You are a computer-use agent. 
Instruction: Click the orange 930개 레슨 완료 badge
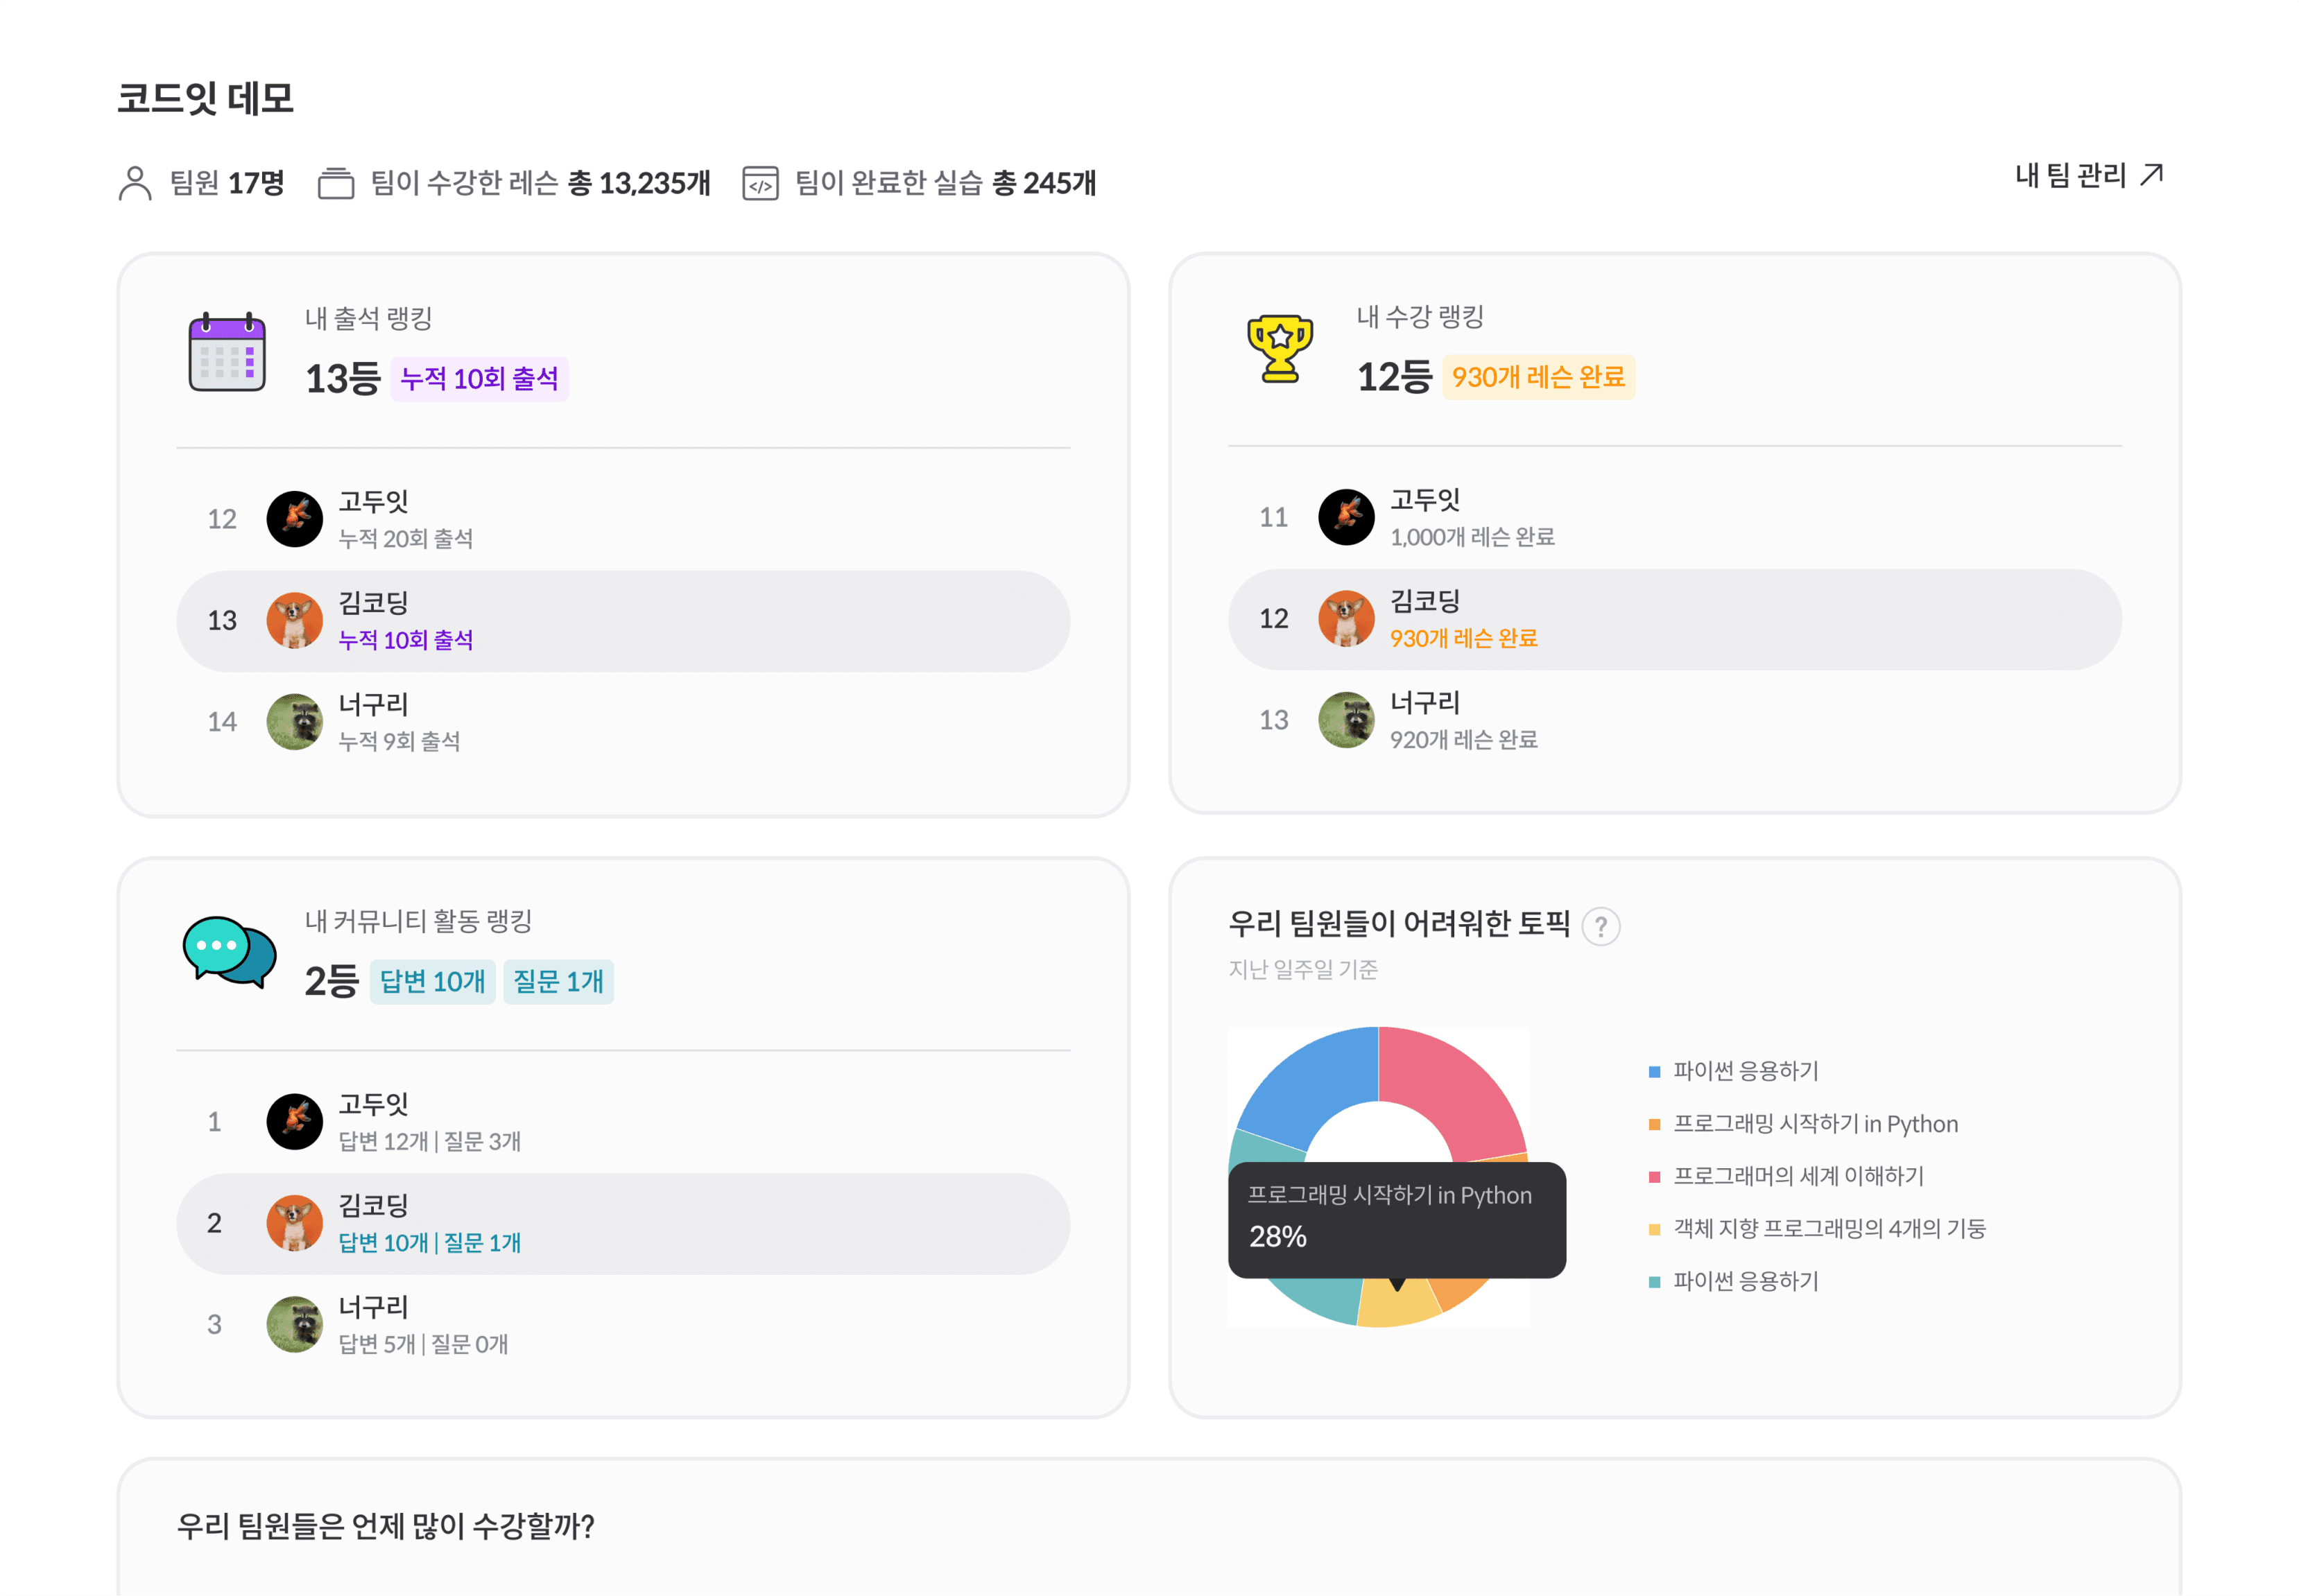(1537, 377)
